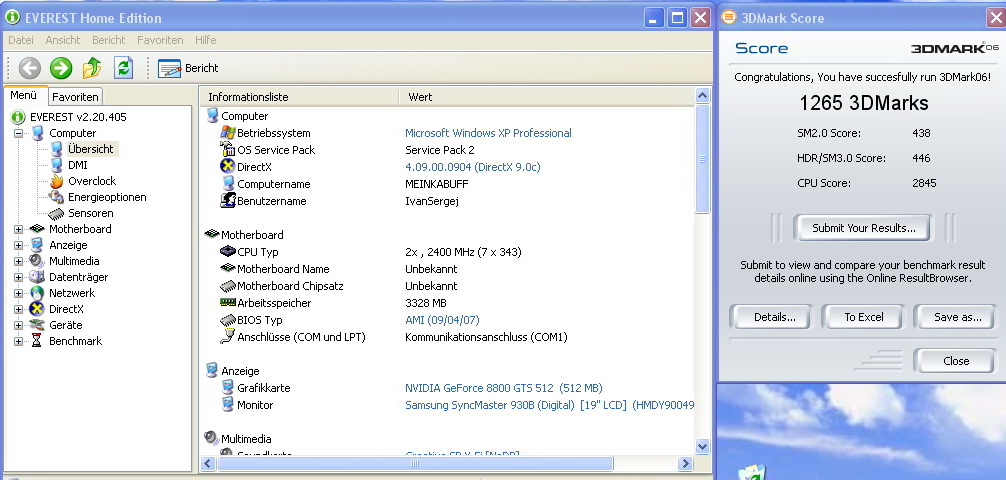The width and height of the screenshot is (1006, 480).
Task: Click To Excel in 3DMark Score window
Action: coord(864,317)
